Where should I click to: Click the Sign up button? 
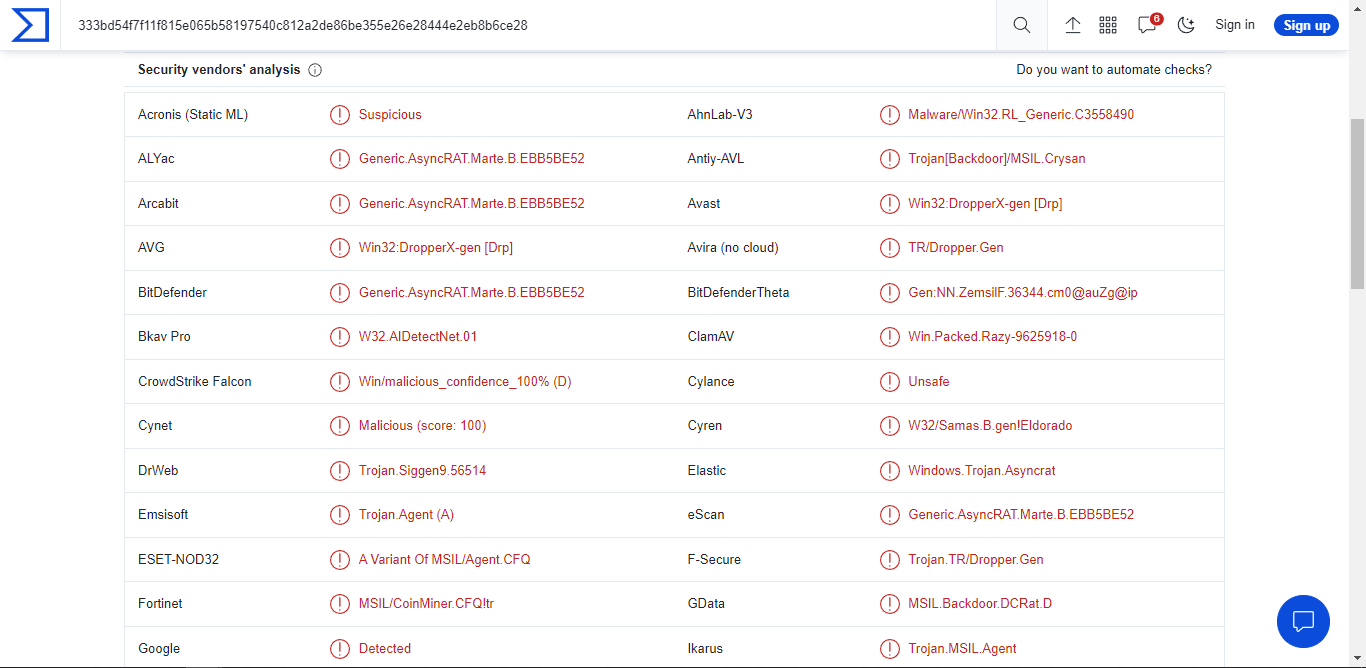pos(1306,25)
